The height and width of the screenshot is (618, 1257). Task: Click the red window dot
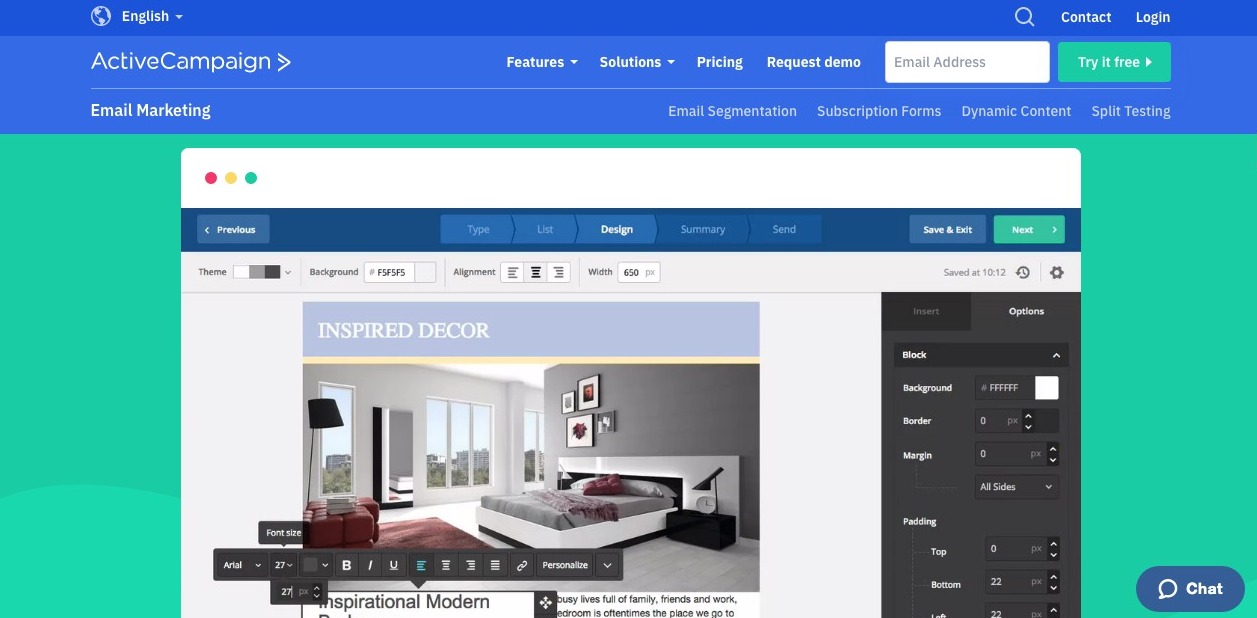[x=211, y=178]
